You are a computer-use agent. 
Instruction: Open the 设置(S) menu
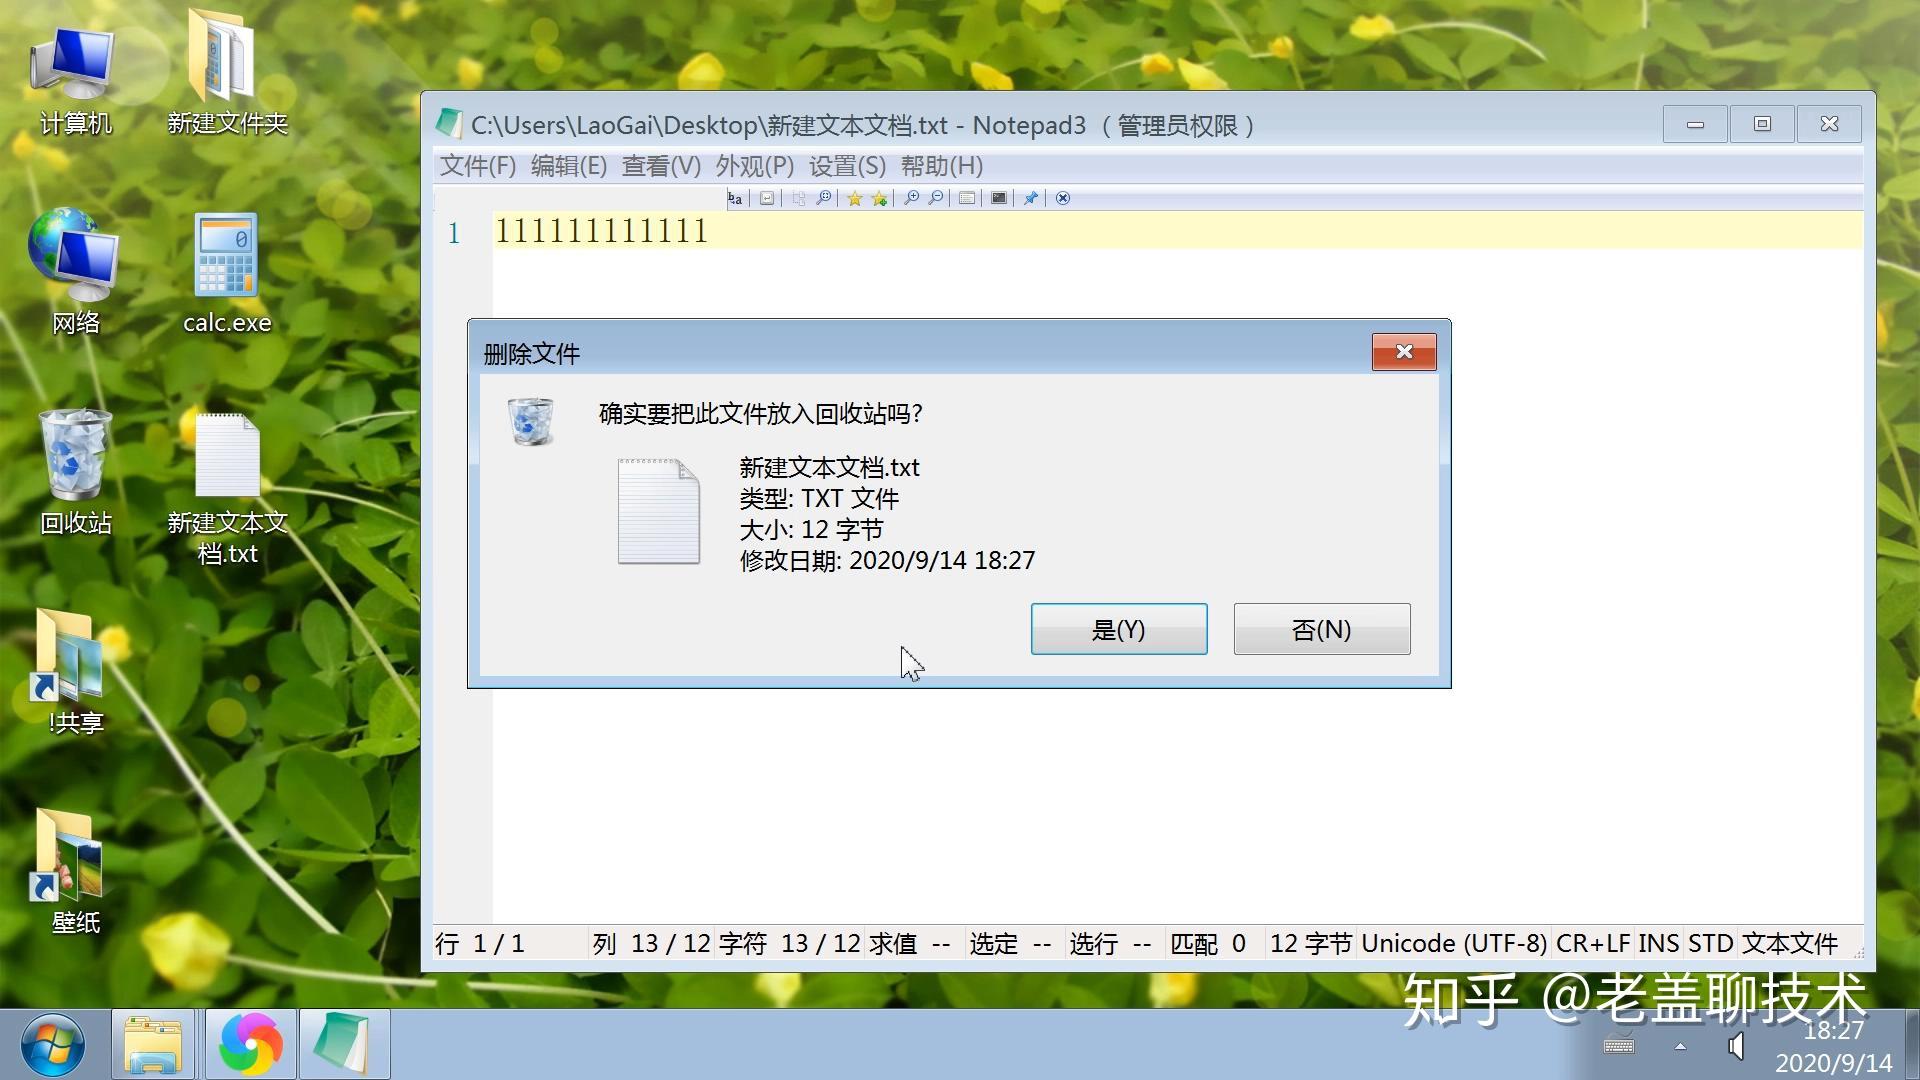pyautogui.click(x=845, y=165)
